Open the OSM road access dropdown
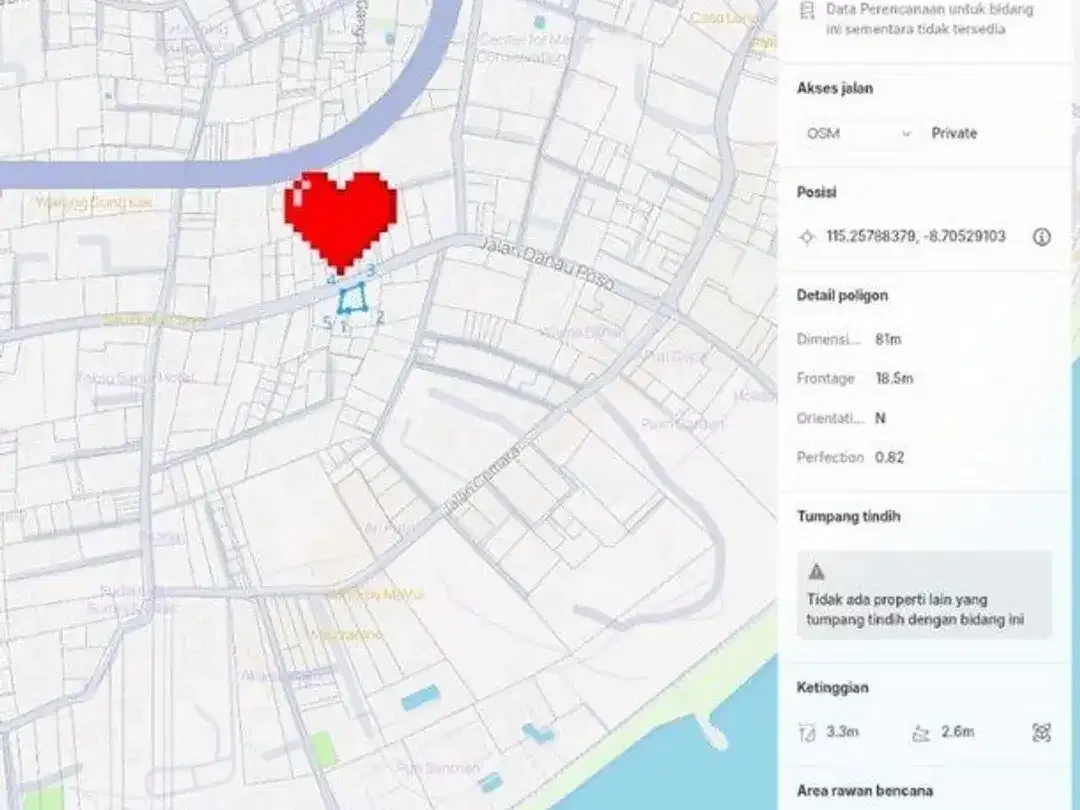The height and width of the screenshot is (810, 1080). [x=859, y=134]
